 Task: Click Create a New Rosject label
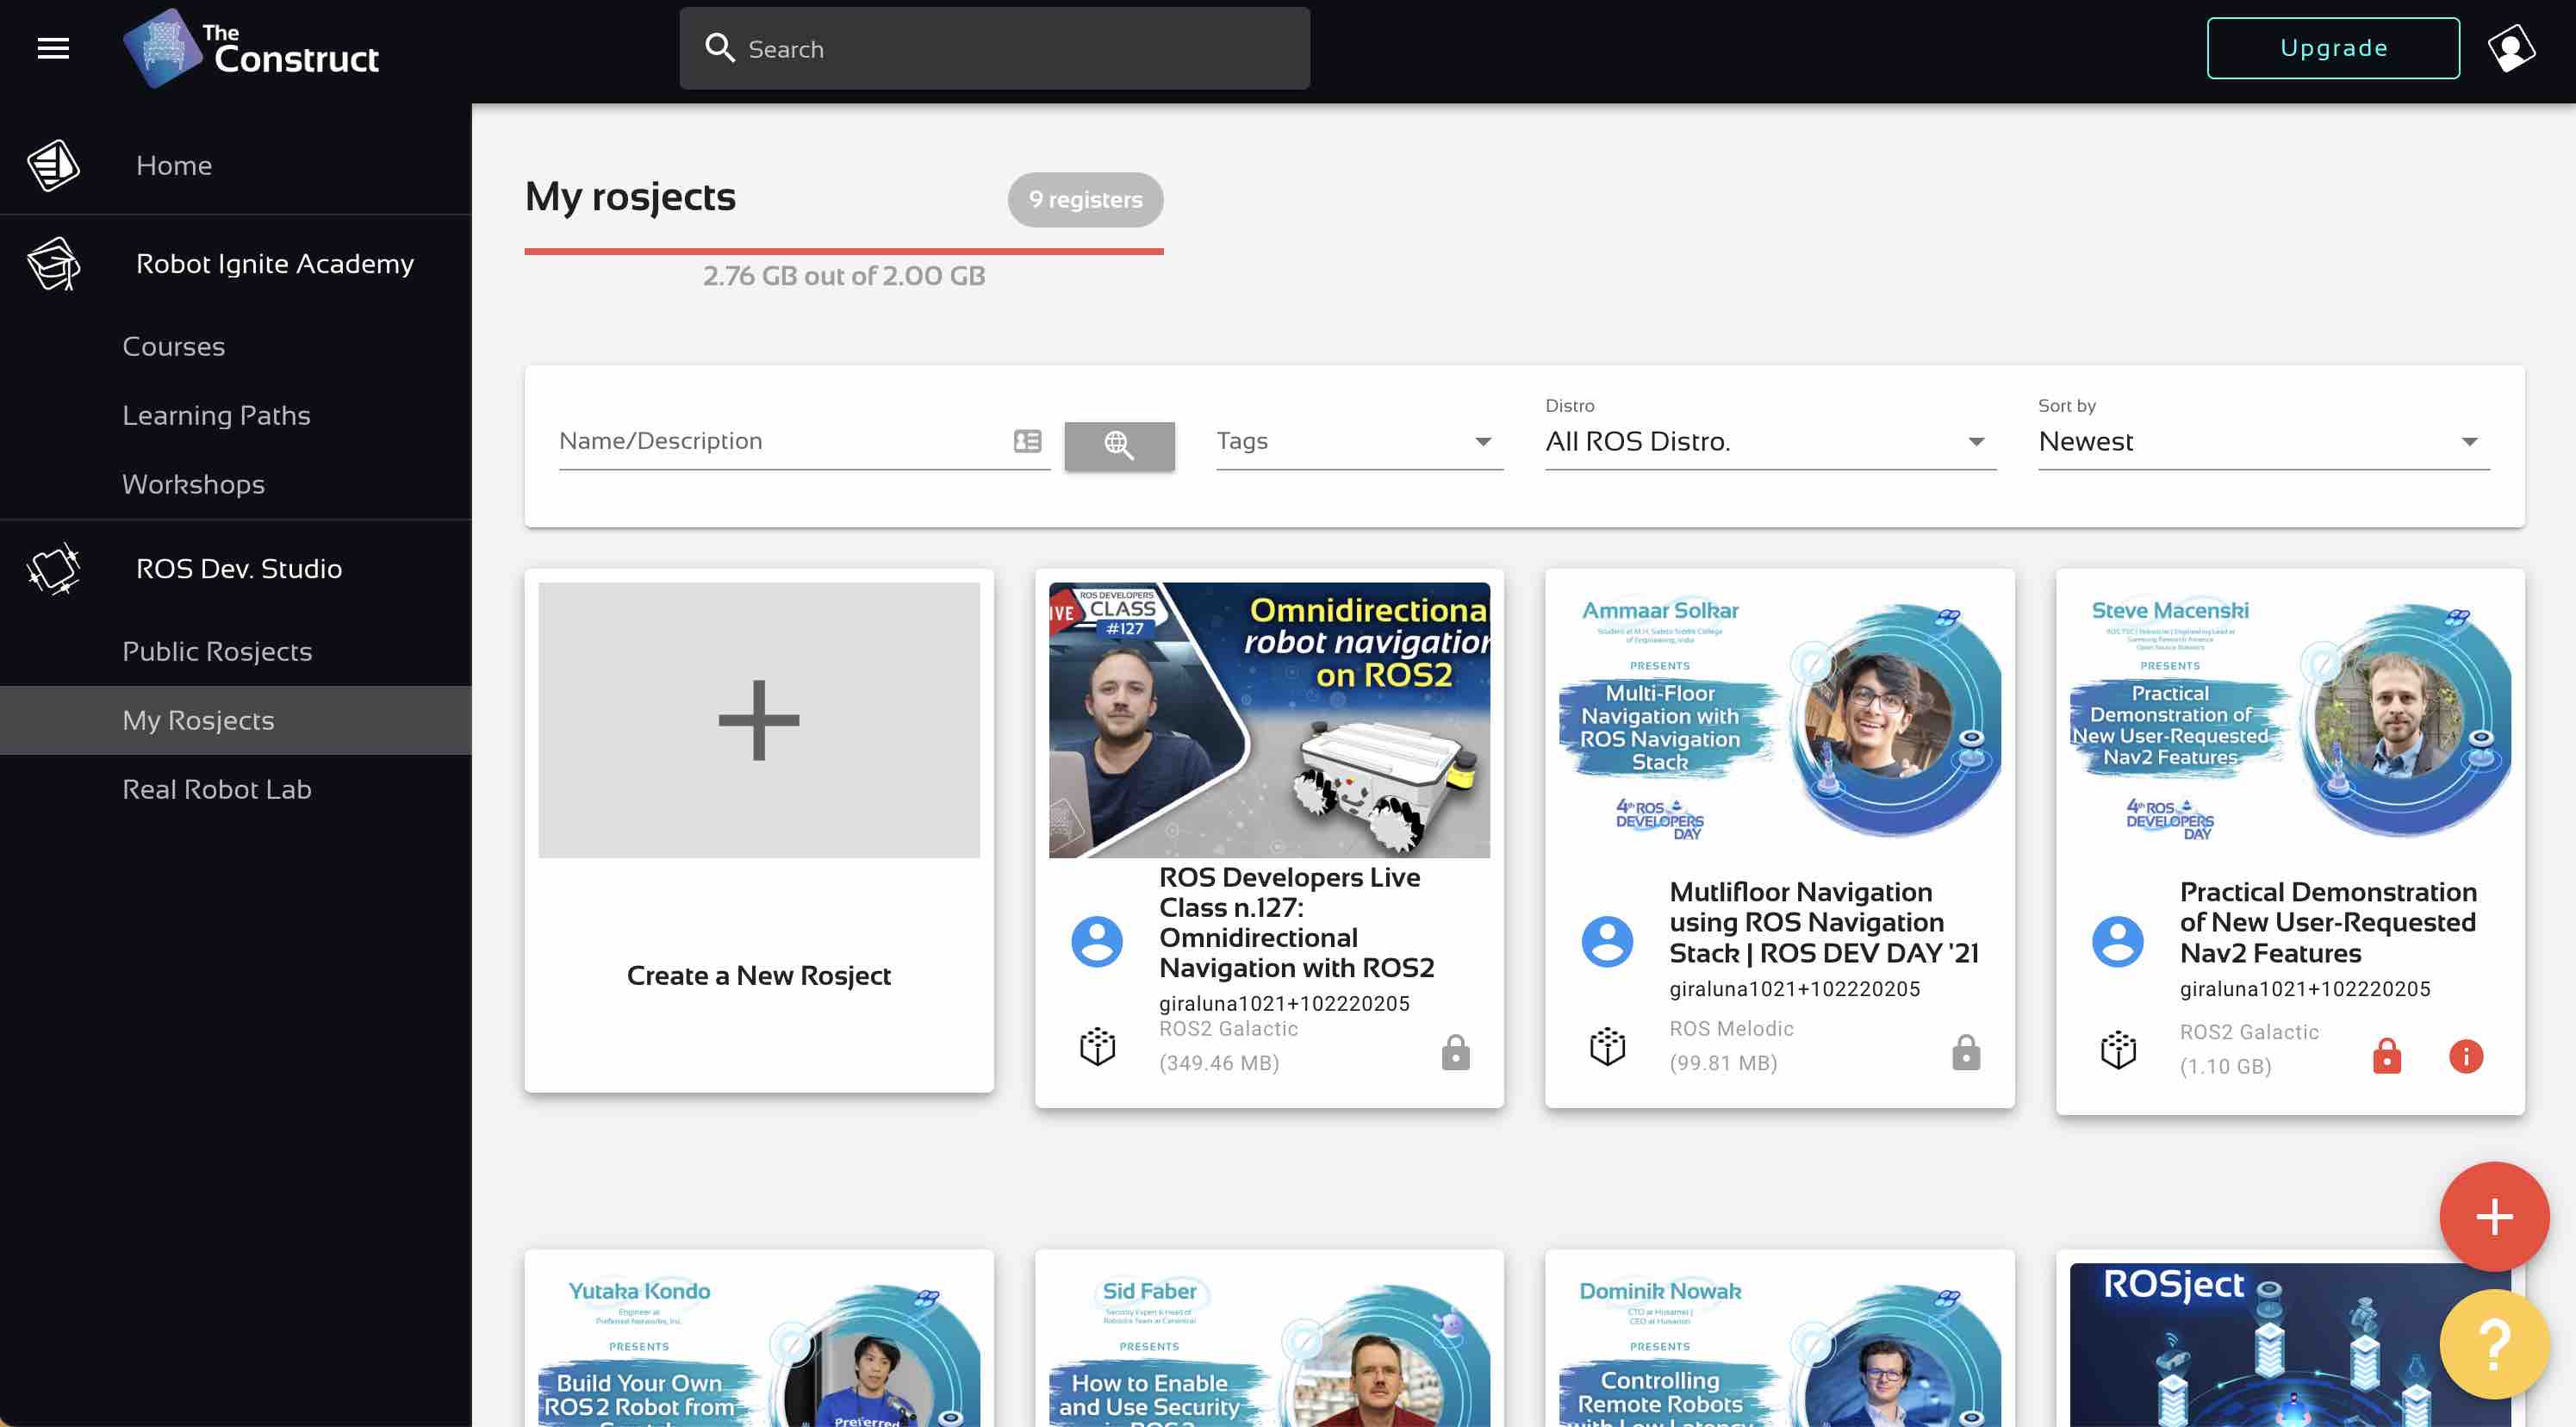(758, 975)
